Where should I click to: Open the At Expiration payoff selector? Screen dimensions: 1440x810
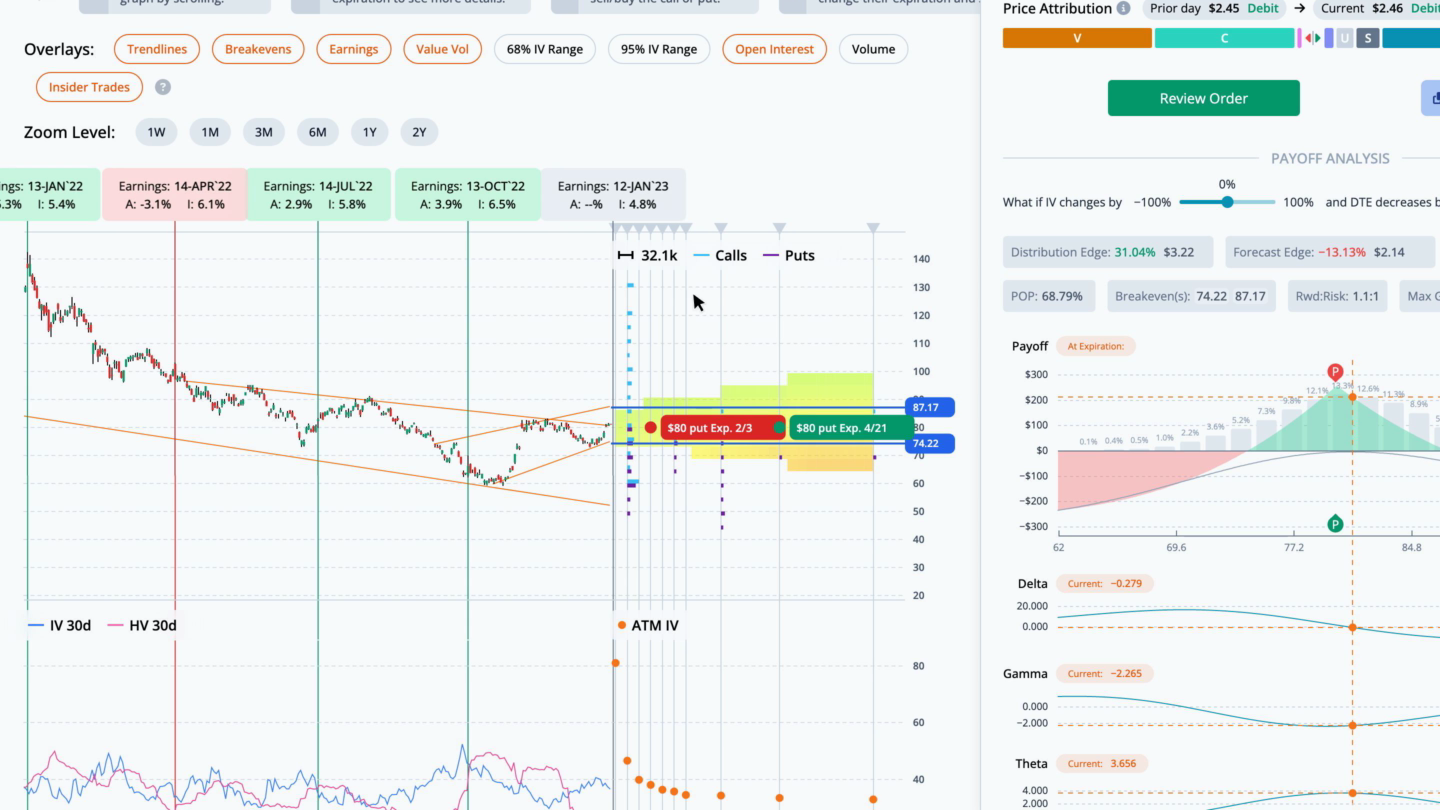click(1095, 347)
